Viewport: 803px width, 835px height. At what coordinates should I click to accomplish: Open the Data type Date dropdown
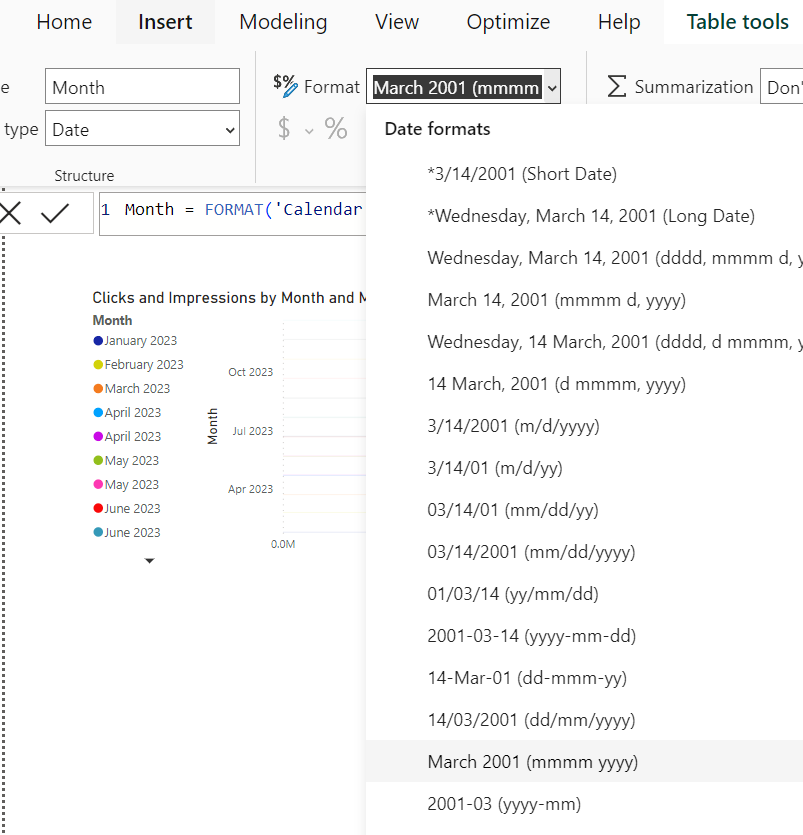point(142,128)
